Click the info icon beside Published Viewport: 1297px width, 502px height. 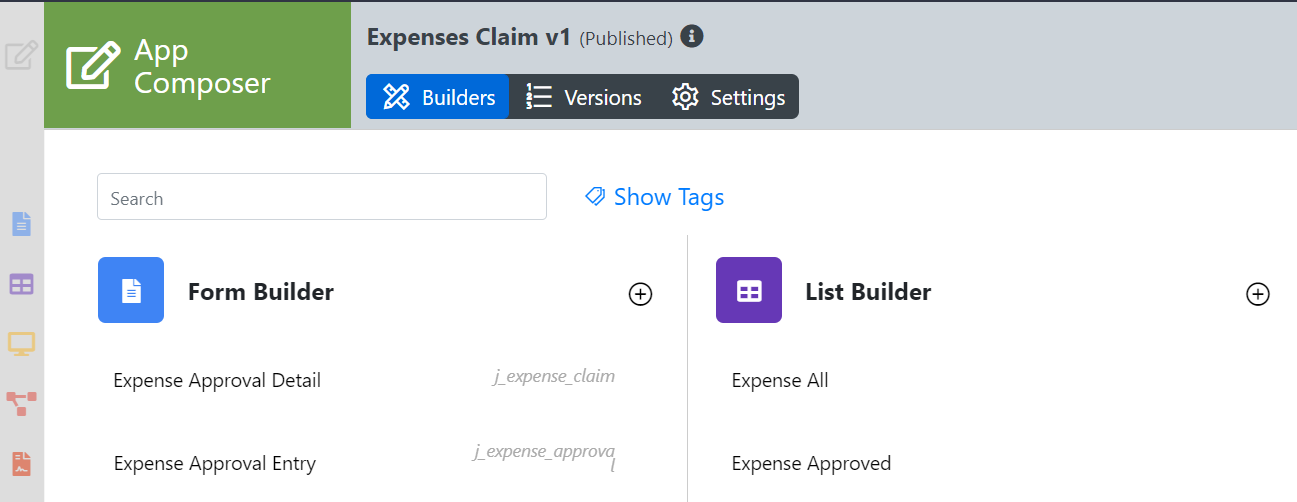tap(692, 37)
